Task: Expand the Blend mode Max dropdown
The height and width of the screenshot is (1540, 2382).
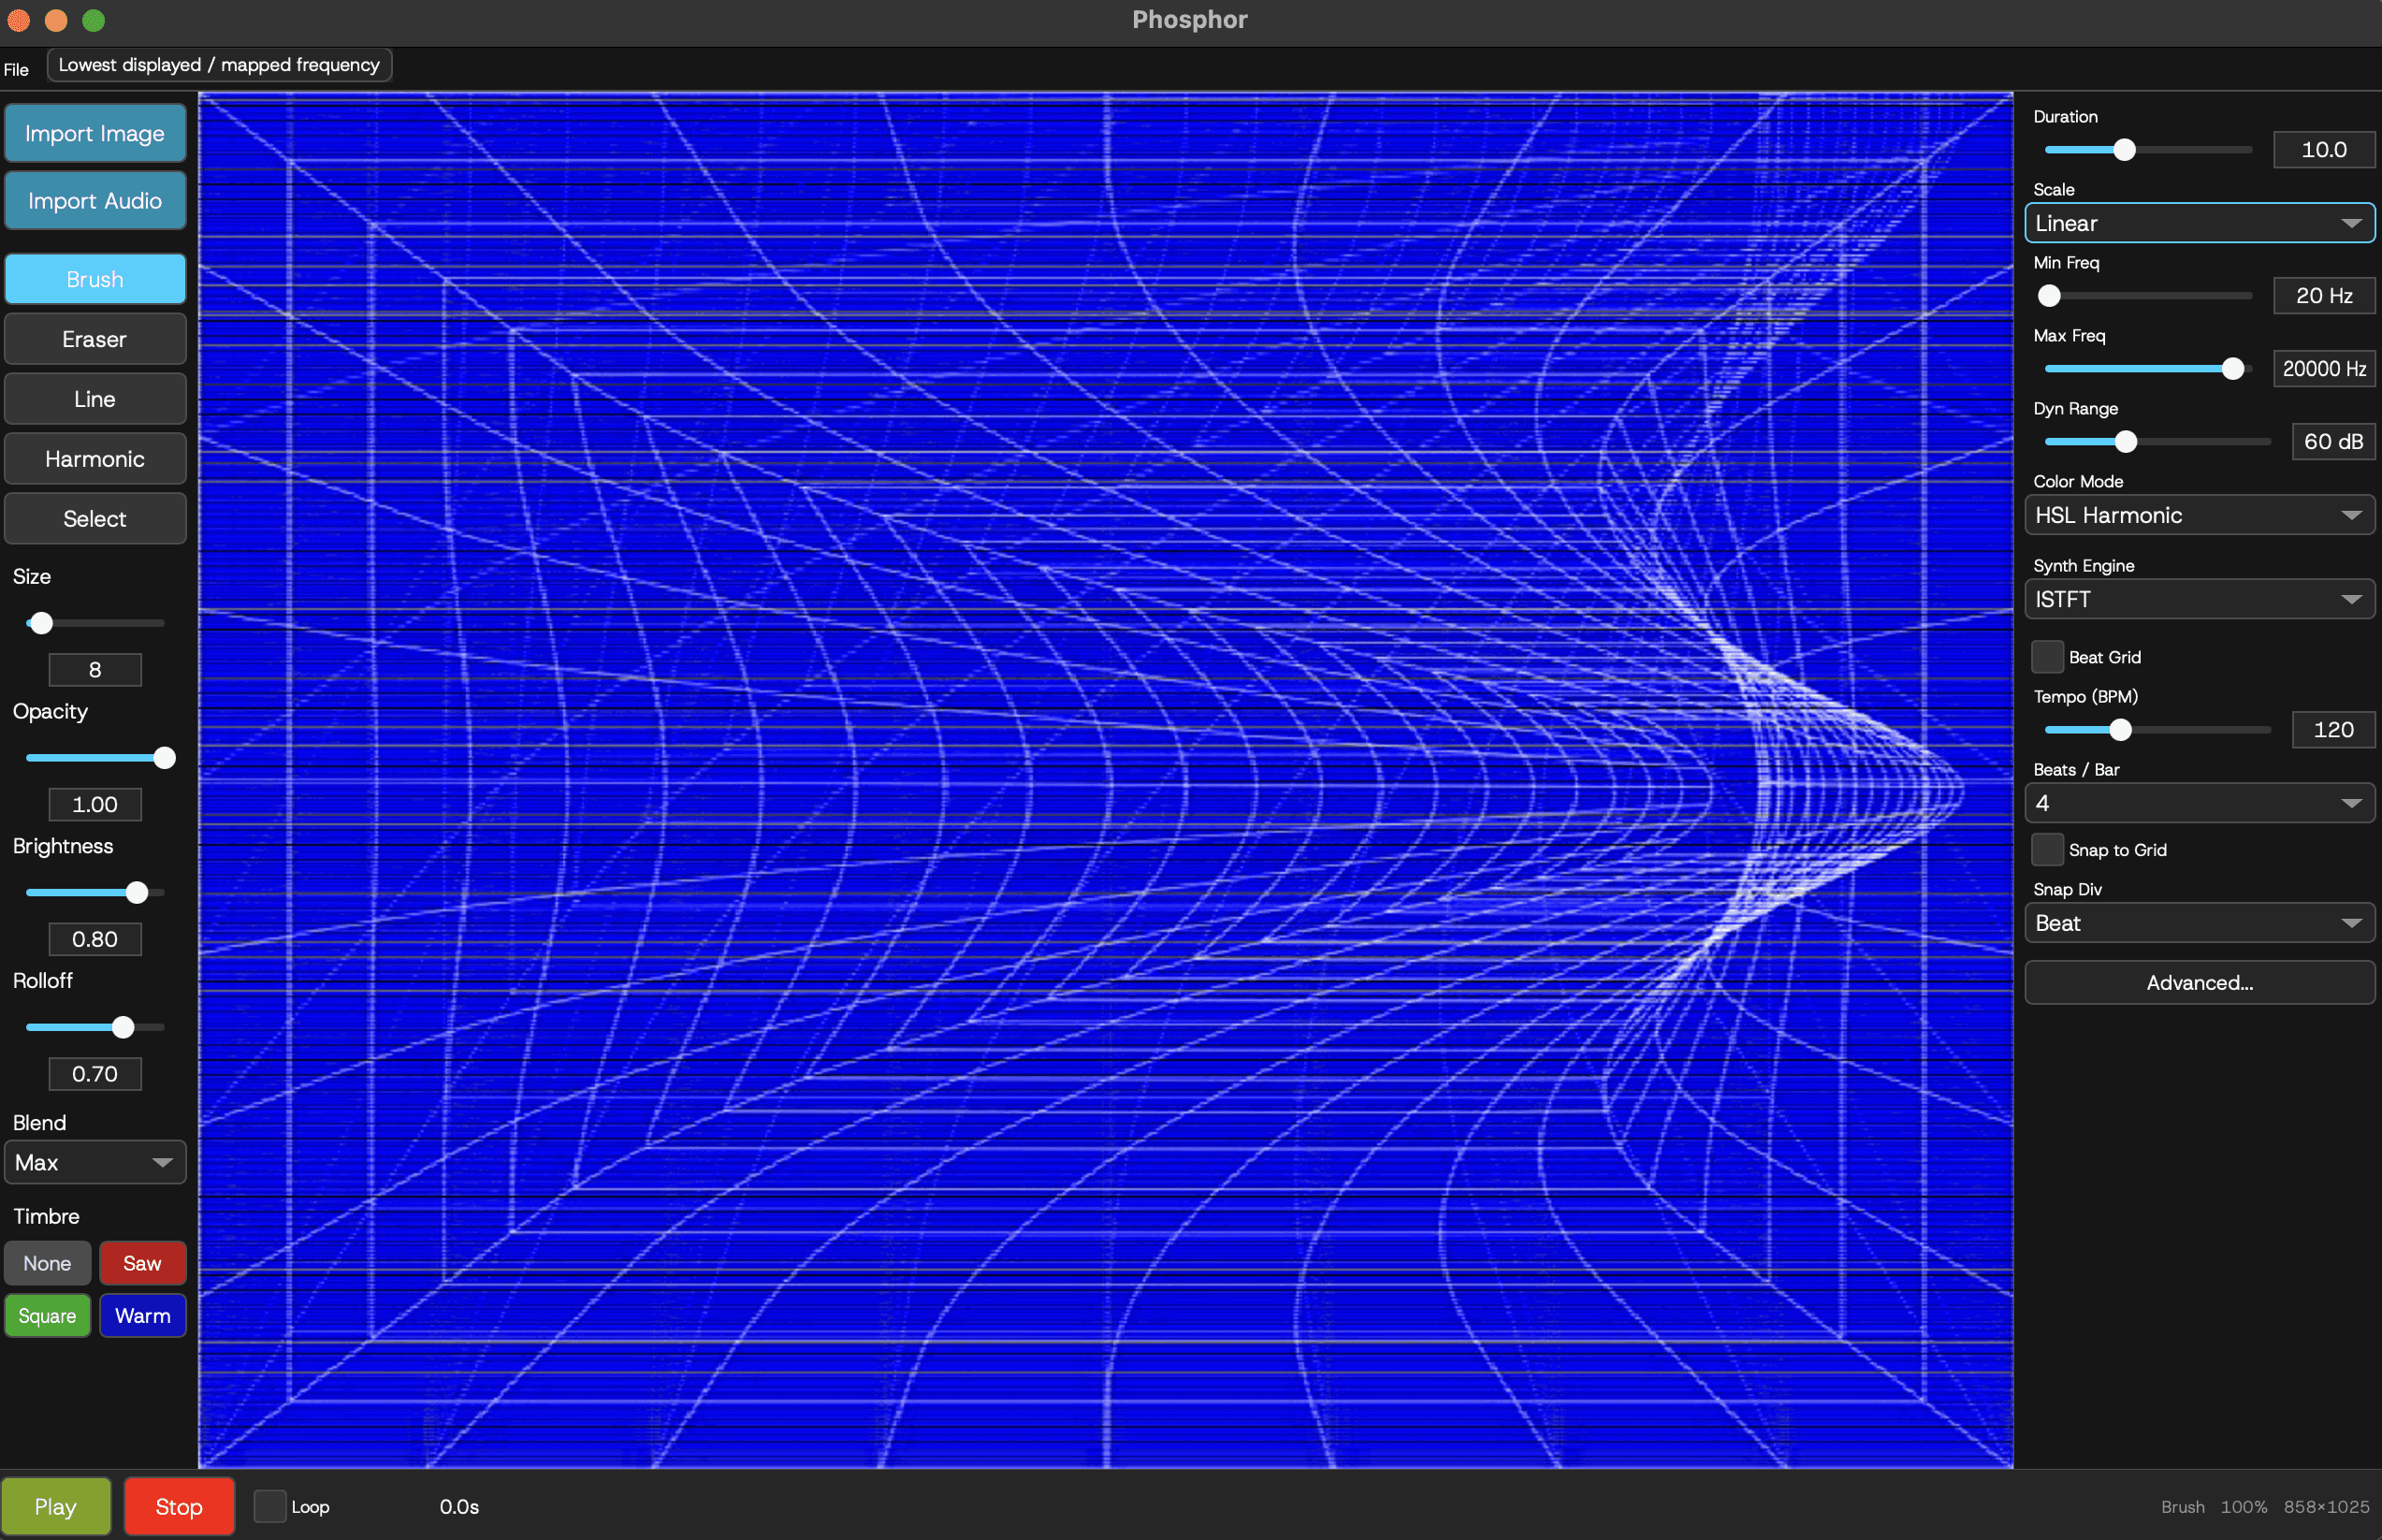Action: (95, 1163)
